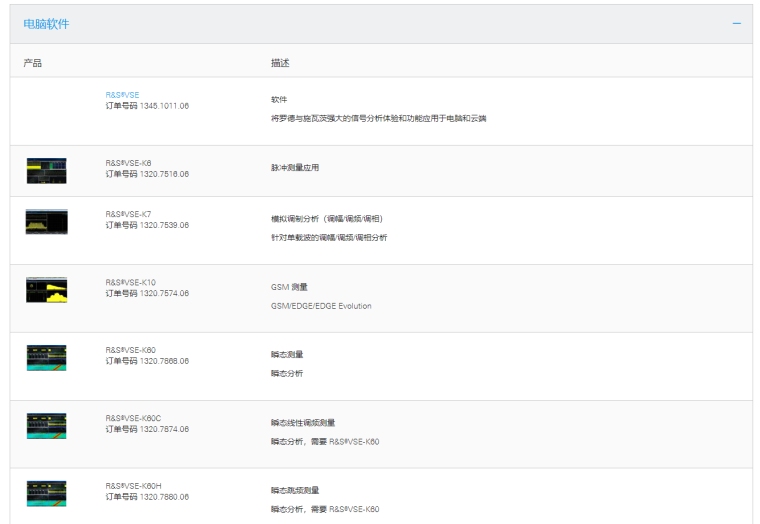This screenshot has width=760, height=524.
Task: Open the R&S®VSE-K60C product name
Action: pos(133,418)
